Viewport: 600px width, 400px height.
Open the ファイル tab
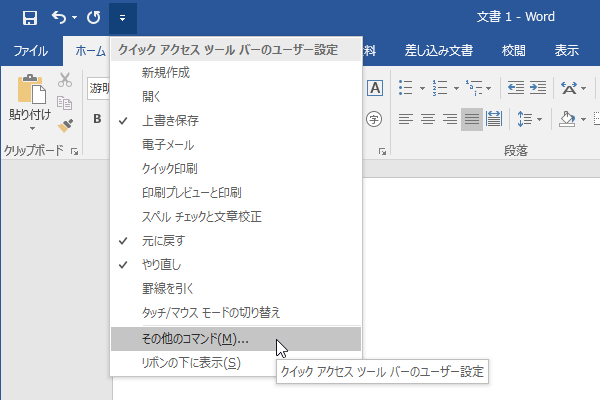[x=31, y=51]
